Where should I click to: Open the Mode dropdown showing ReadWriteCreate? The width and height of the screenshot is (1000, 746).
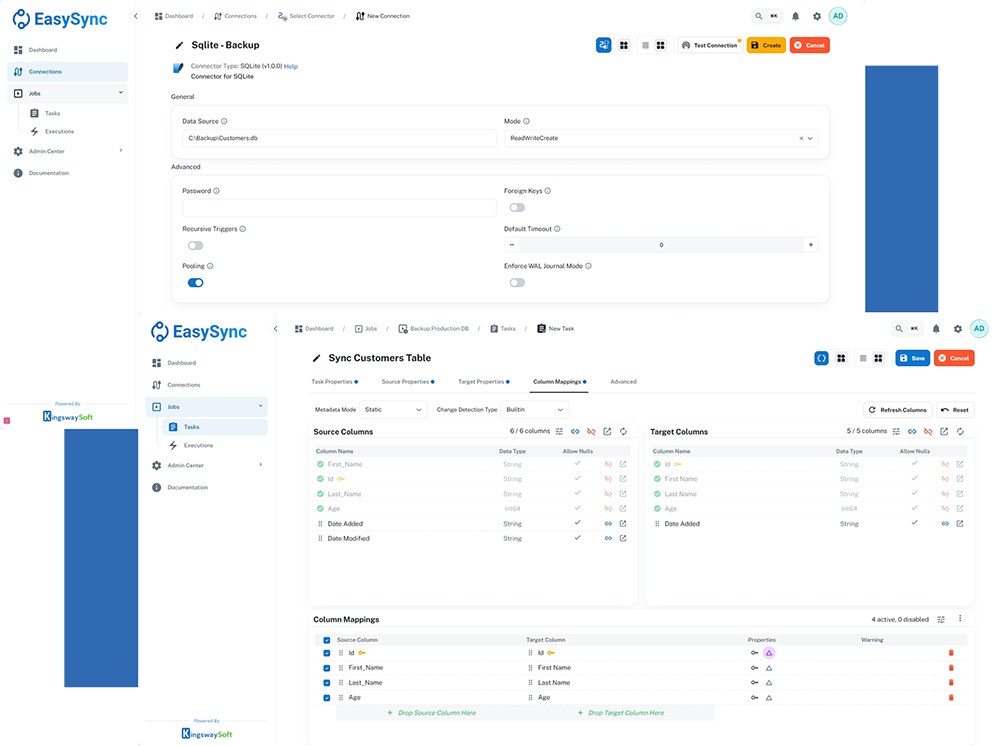(661, 138)
